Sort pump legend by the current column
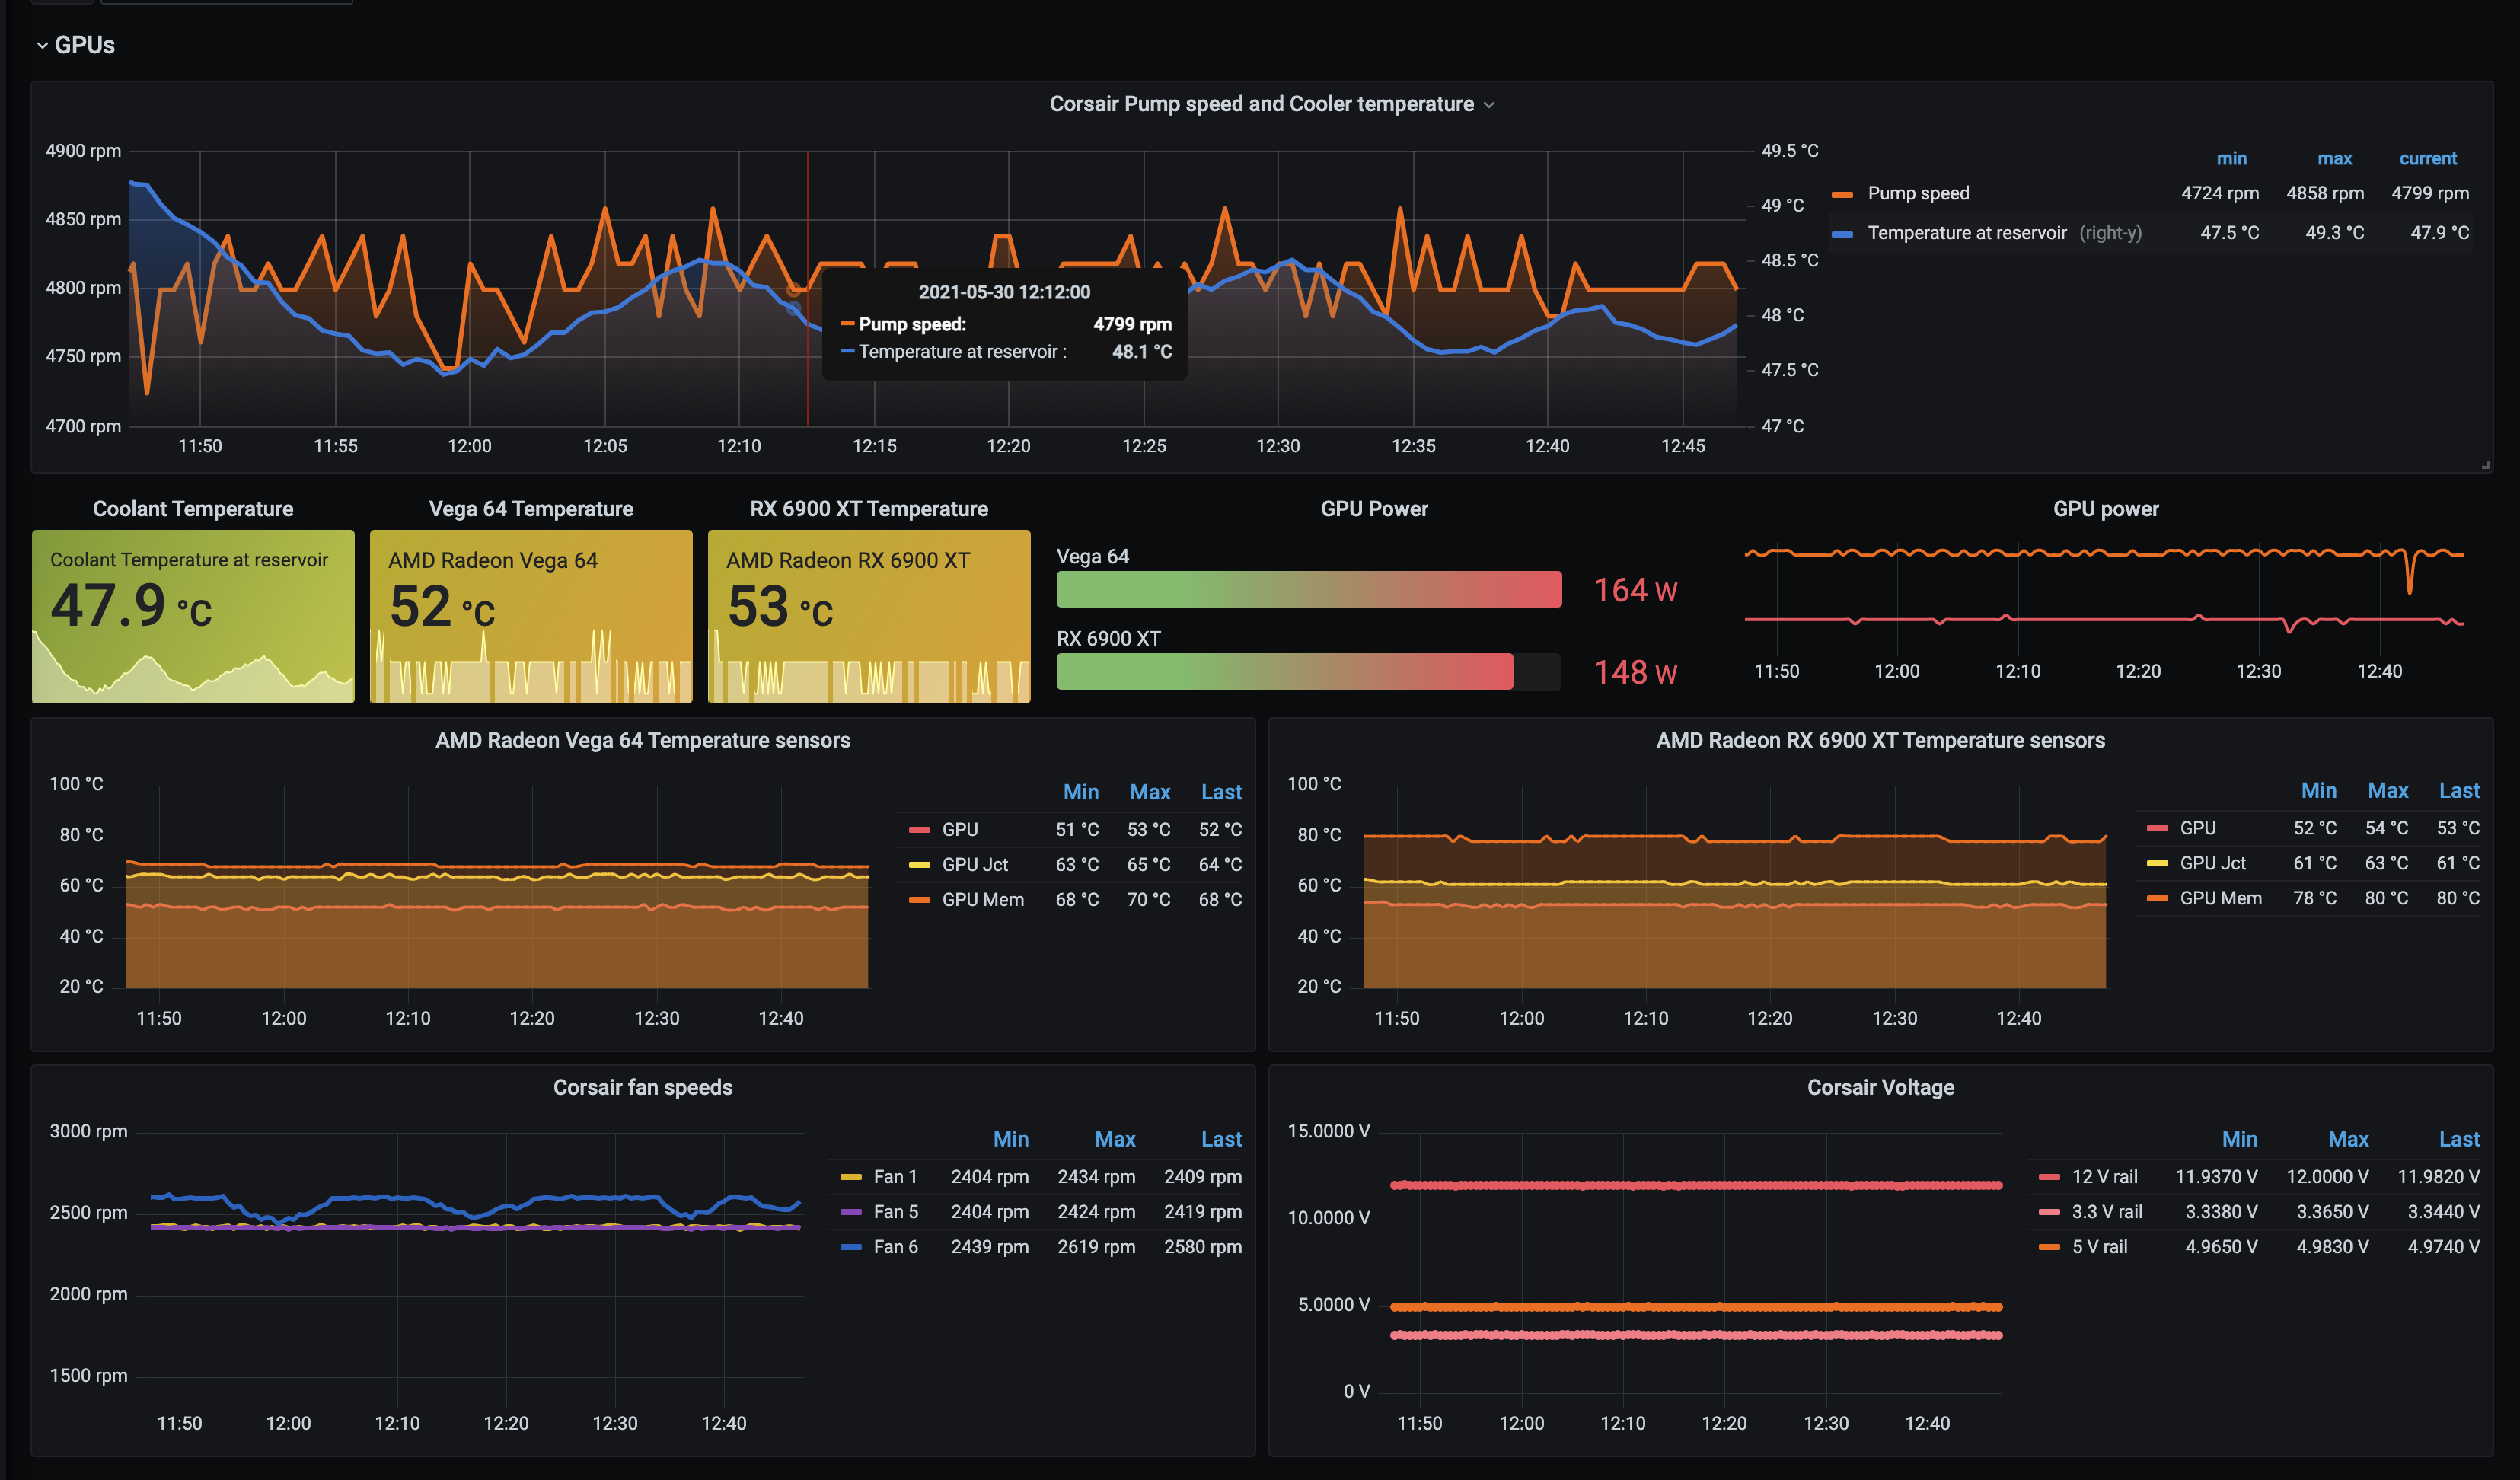 point(2427,158)
